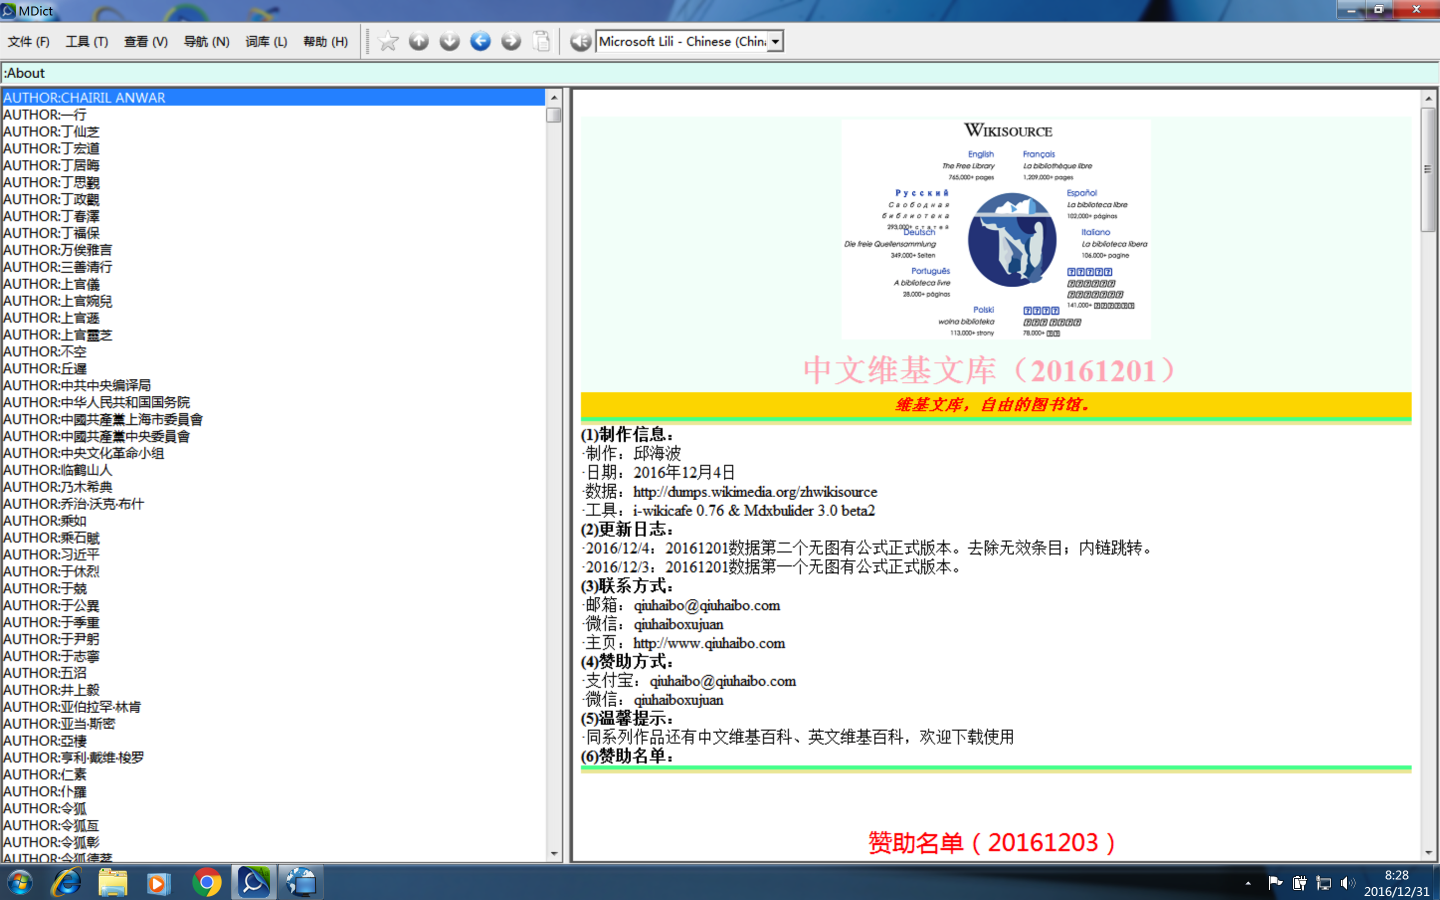Click the clipboard paste toolbar icon
This screenshot has height=900, width=1440.
tap(542, 41)
